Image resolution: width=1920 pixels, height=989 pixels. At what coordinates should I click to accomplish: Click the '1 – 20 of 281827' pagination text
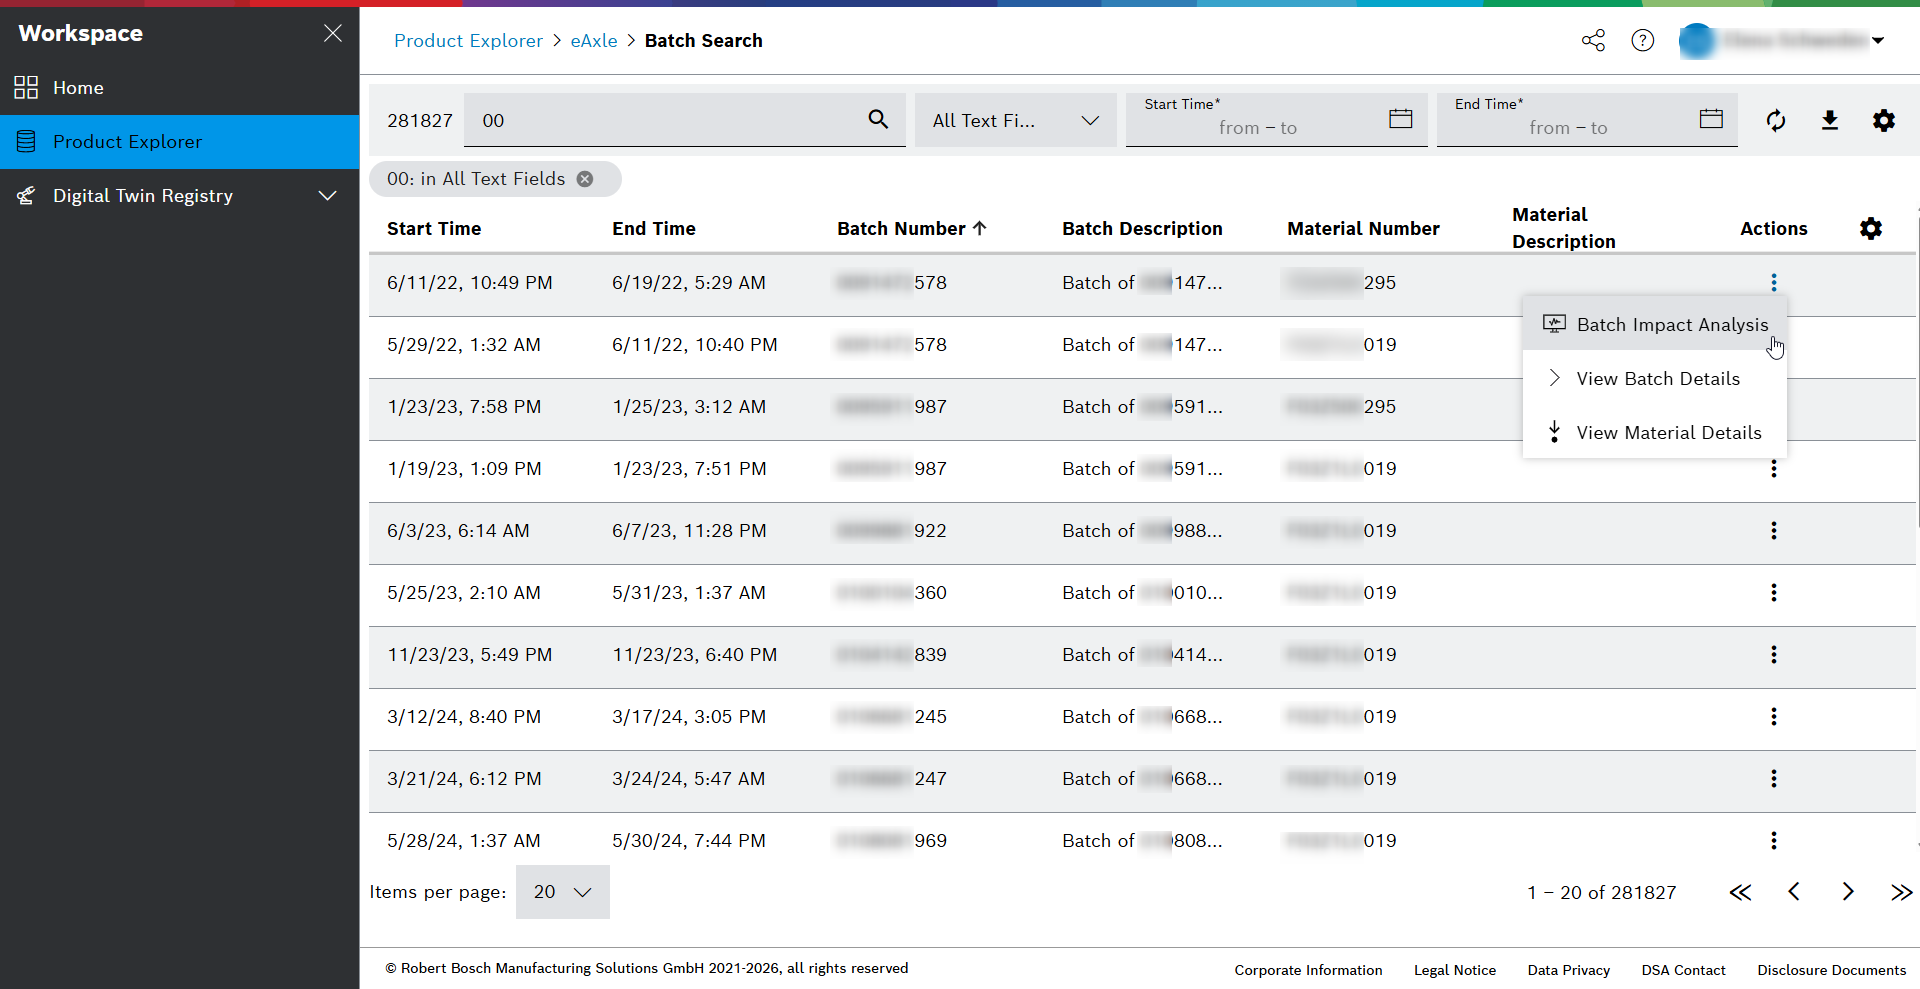click(x=1601, y=892)
